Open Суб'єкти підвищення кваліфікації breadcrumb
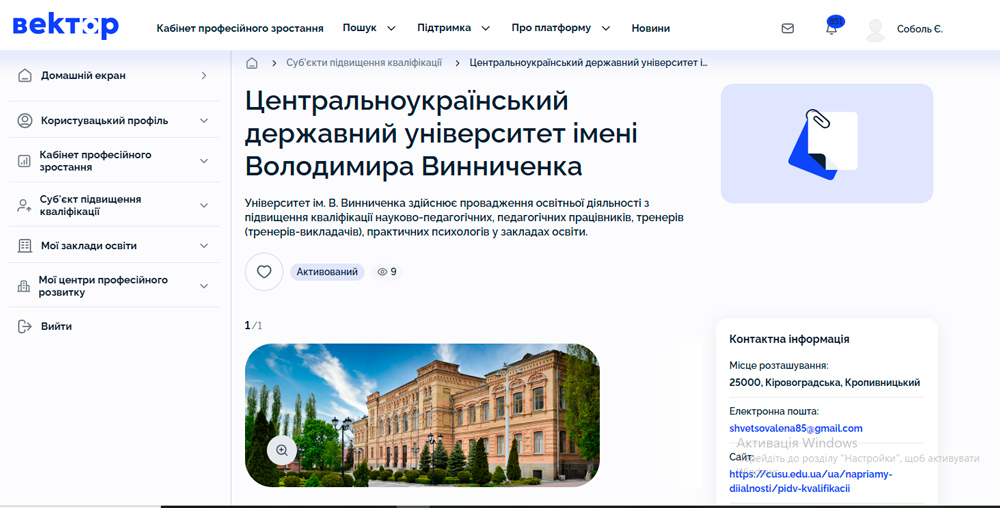Screen dimensions: 1000x508 point(364,63)
